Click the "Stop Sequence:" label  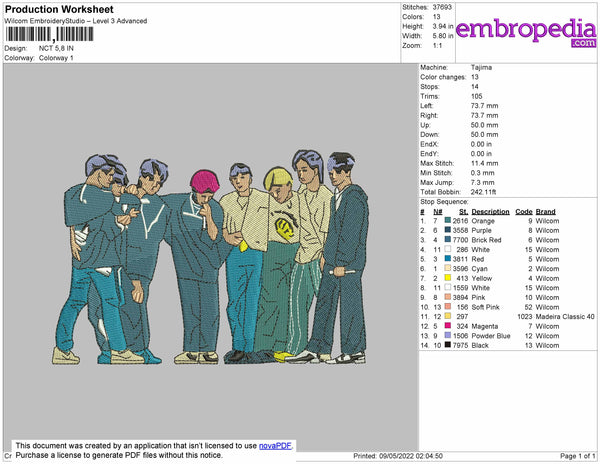(444, 202)
